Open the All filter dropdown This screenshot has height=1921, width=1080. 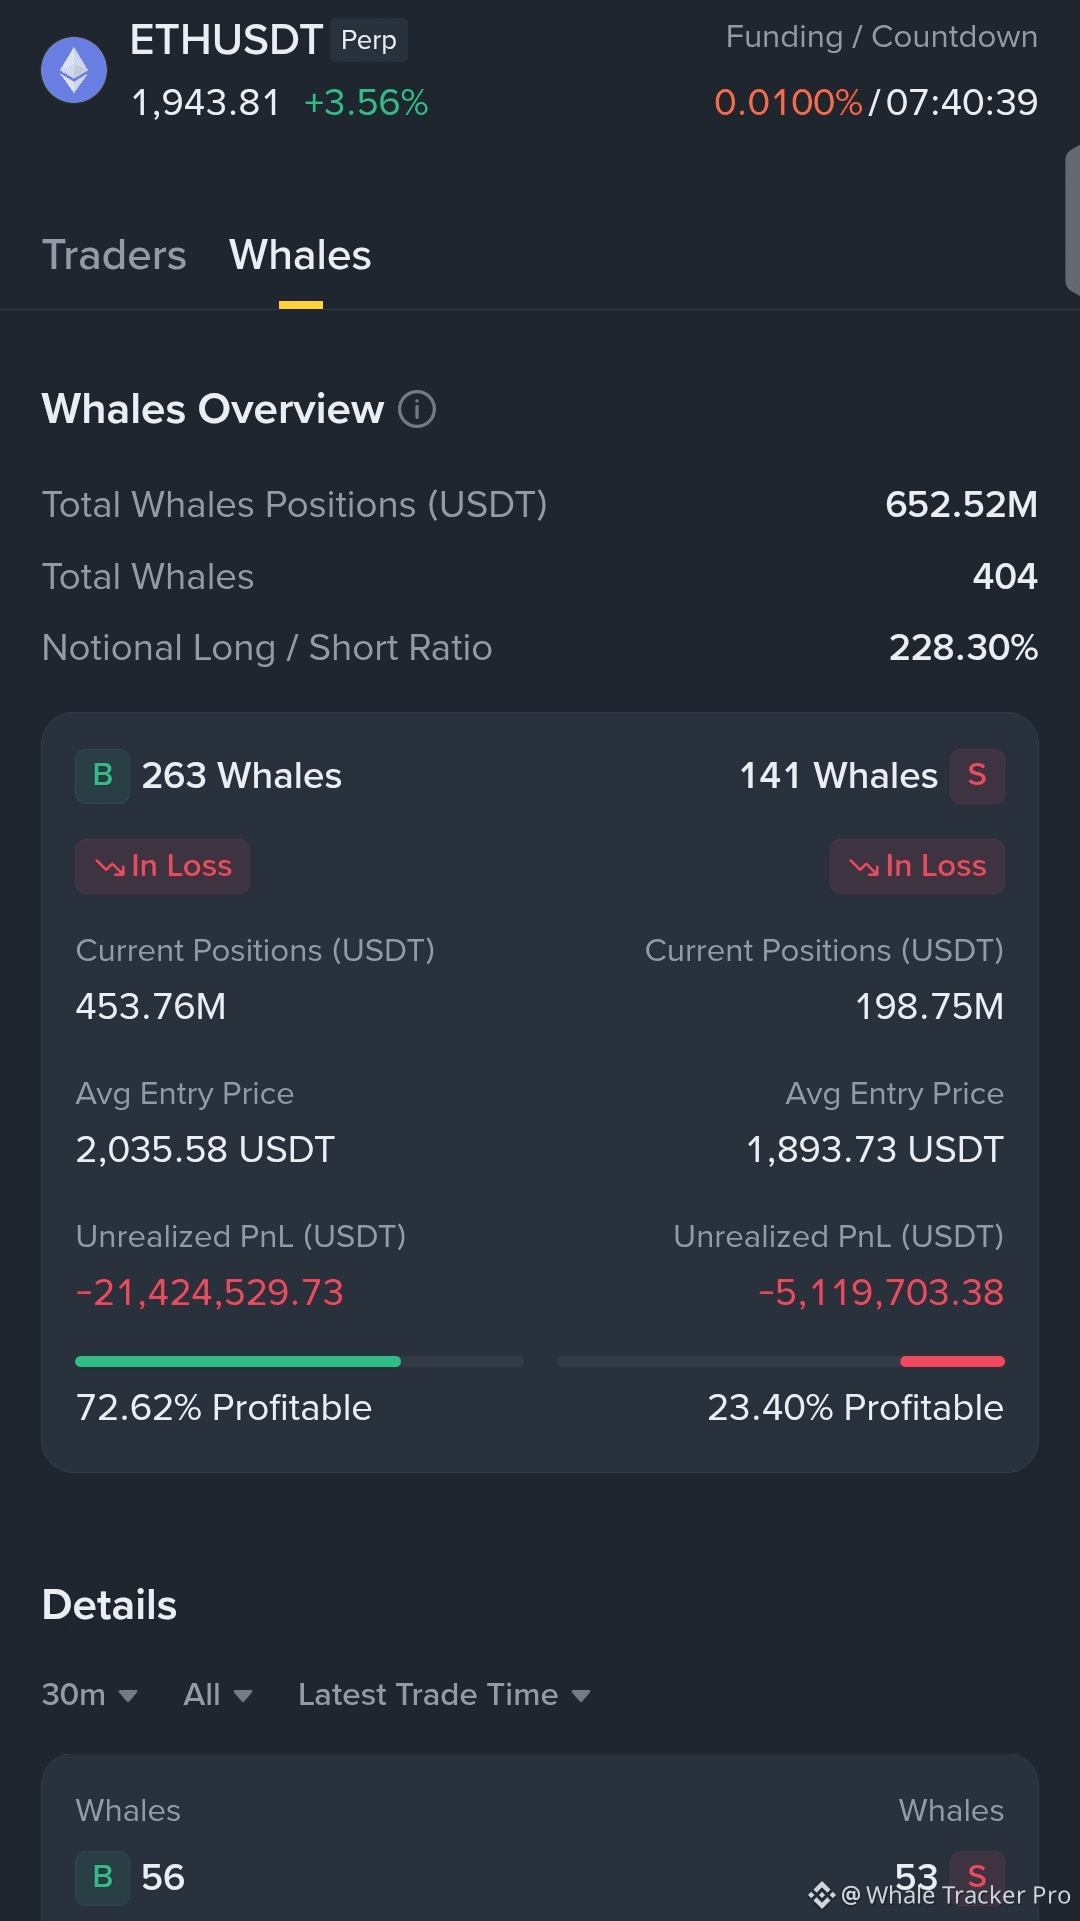tap(217, 1695)
